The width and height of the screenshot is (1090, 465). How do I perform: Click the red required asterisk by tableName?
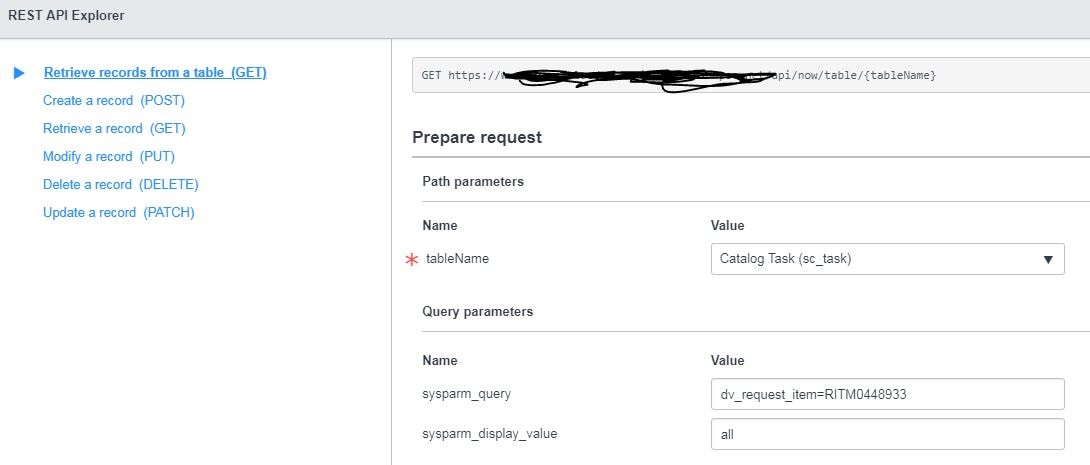(410, 259)
